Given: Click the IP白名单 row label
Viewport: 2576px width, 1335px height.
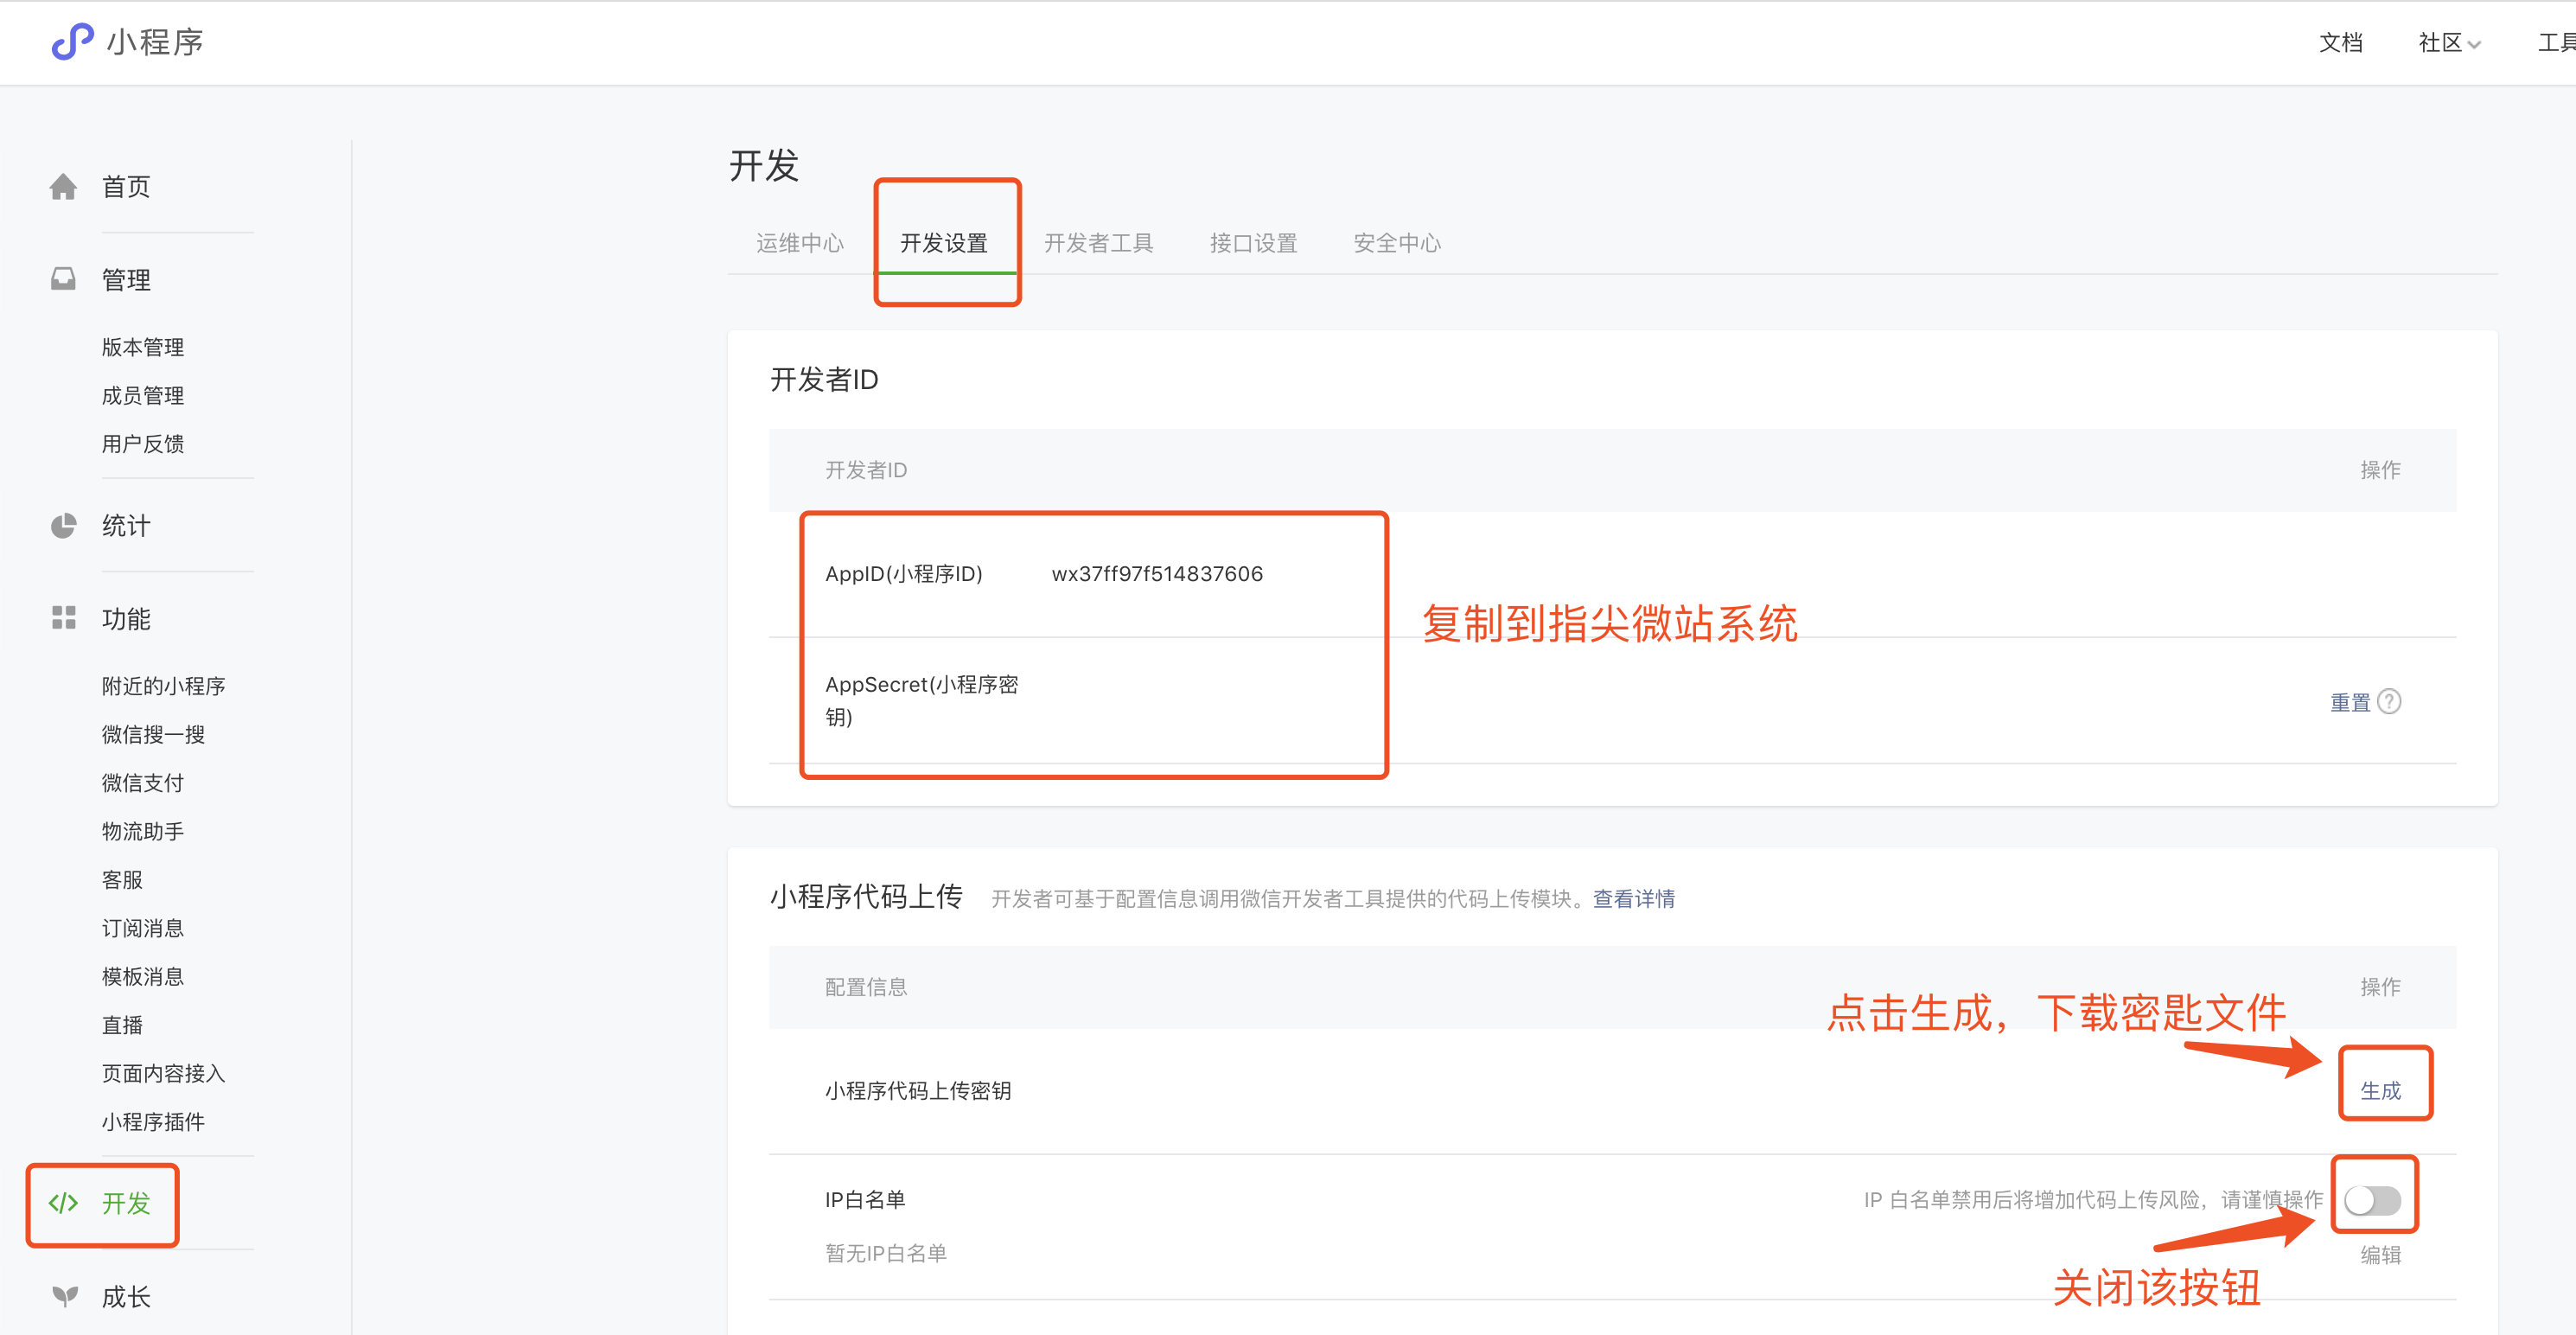Looking at the screenshot, I should (865, 1199).
